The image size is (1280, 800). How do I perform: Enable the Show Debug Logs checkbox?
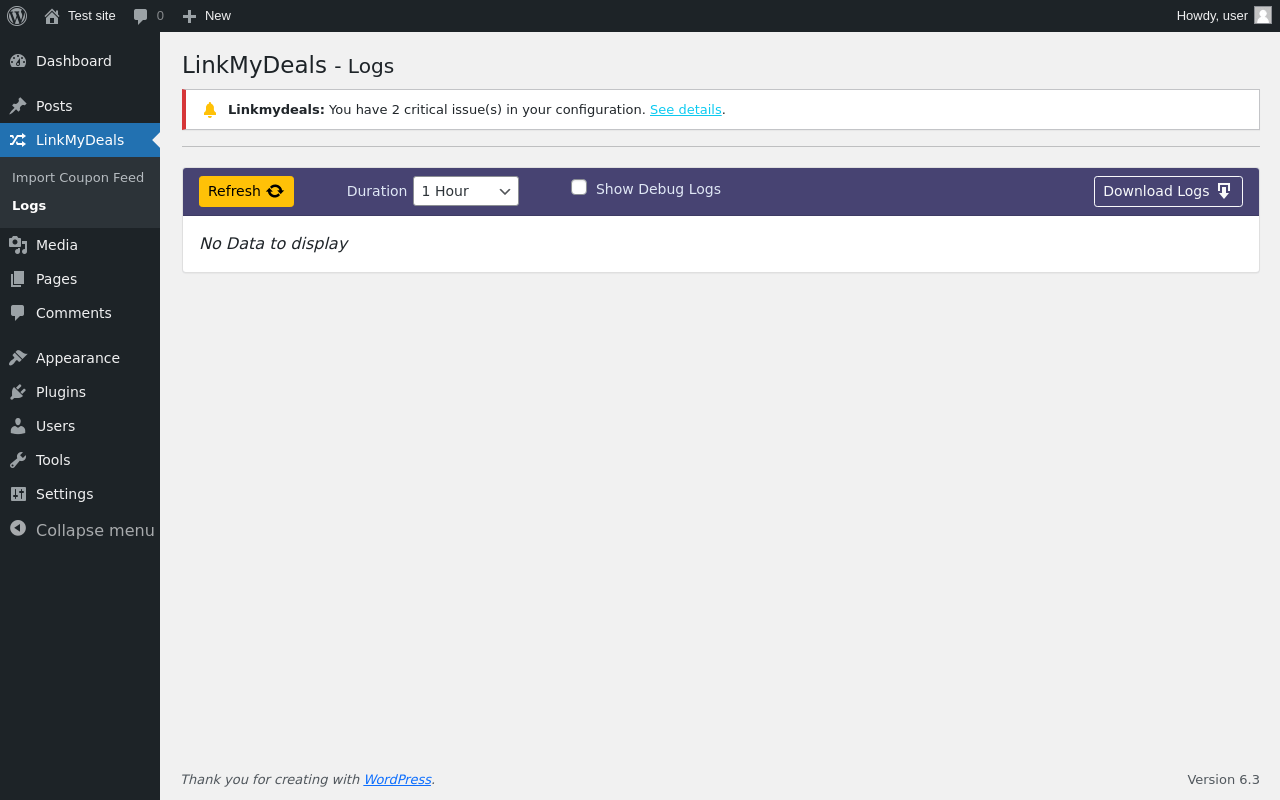[x=579, y=187]
